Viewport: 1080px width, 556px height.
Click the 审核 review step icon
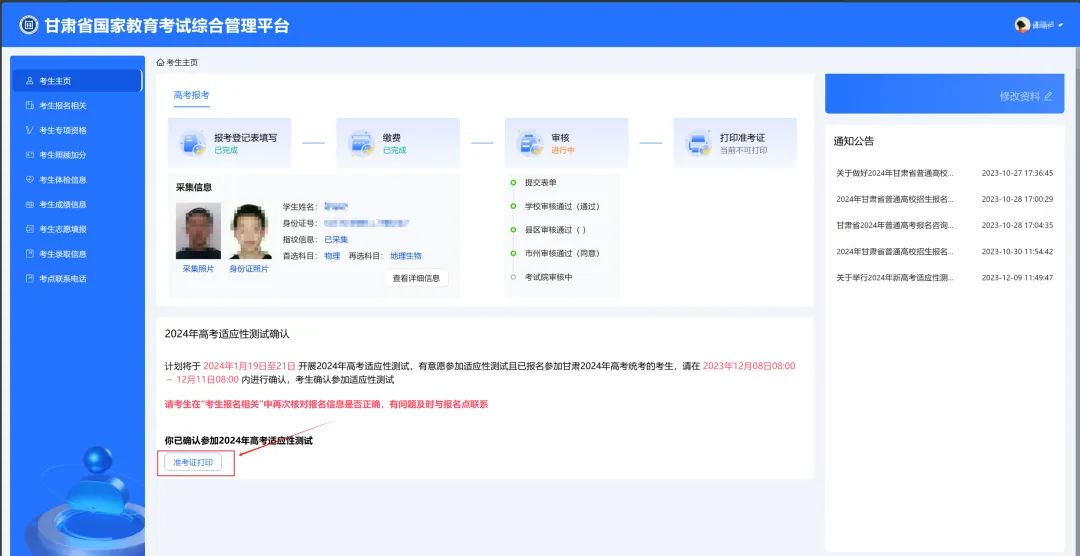click(530, 144)
